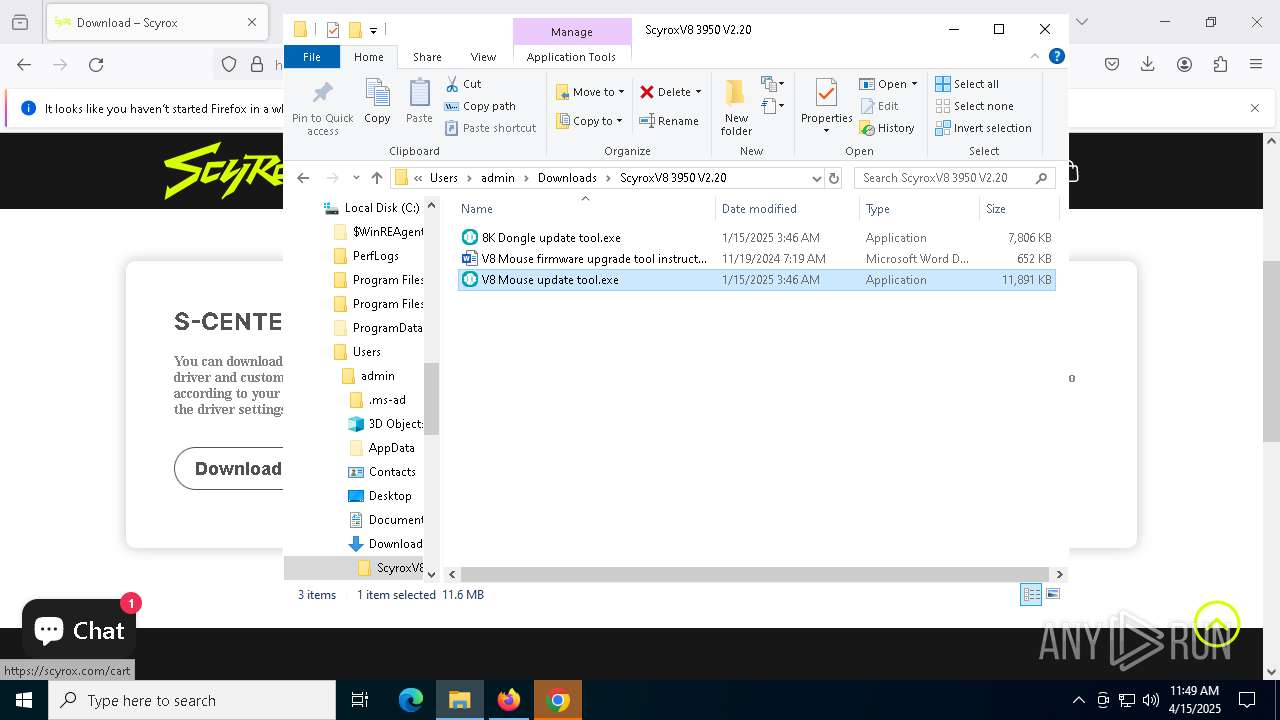Select V8 Mouse firmware upgrade instructions document
The height and width of the screenshot is (720, 1280).
click(757, 259)
